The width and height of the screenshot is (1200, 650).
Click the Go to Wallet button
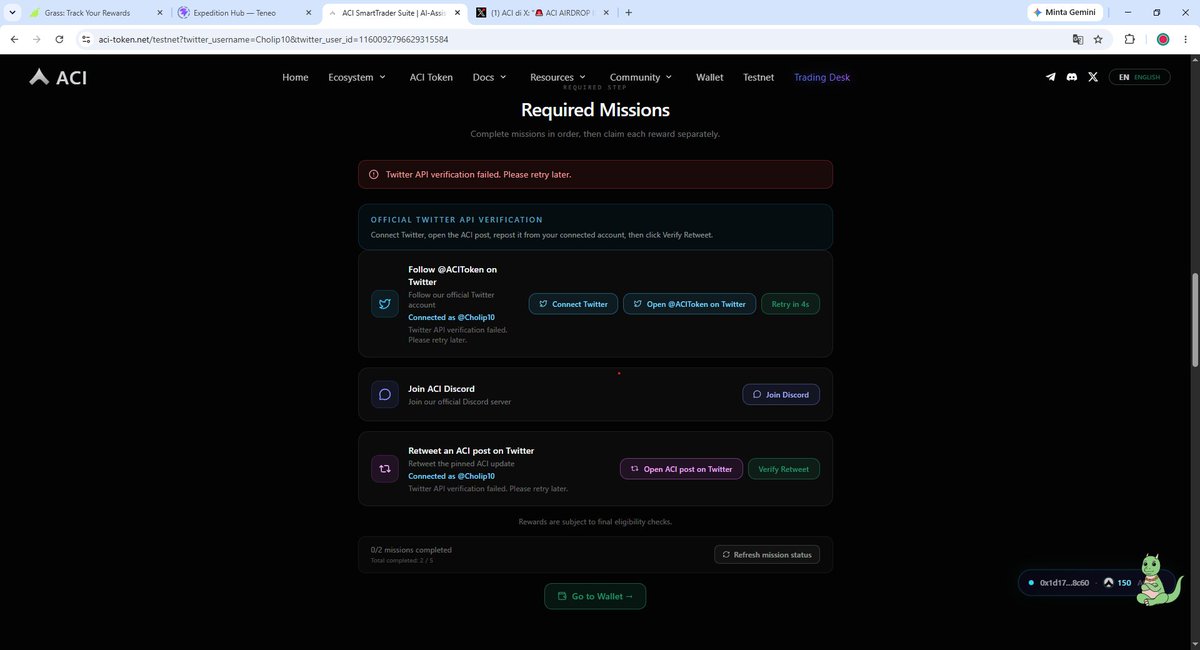pyautogui.click(x=595, y=596)
